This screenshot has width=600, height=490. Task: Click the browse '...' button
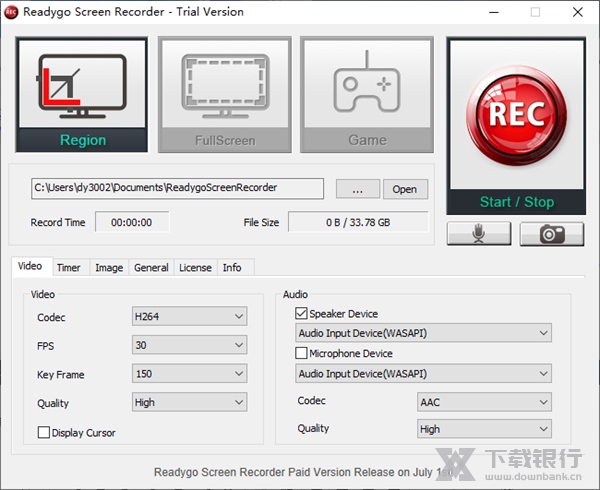pos(358,189)
